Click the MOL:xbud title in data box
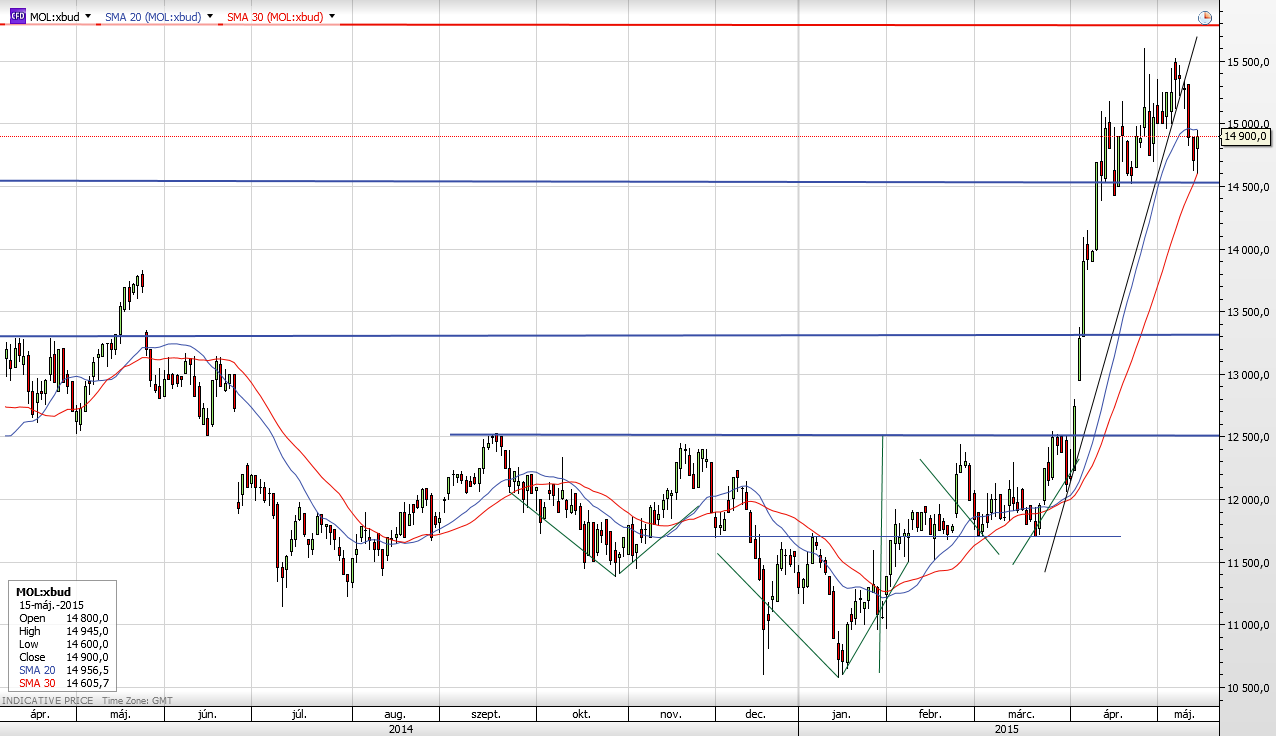The image size is (1276, 736). point(44,592)
